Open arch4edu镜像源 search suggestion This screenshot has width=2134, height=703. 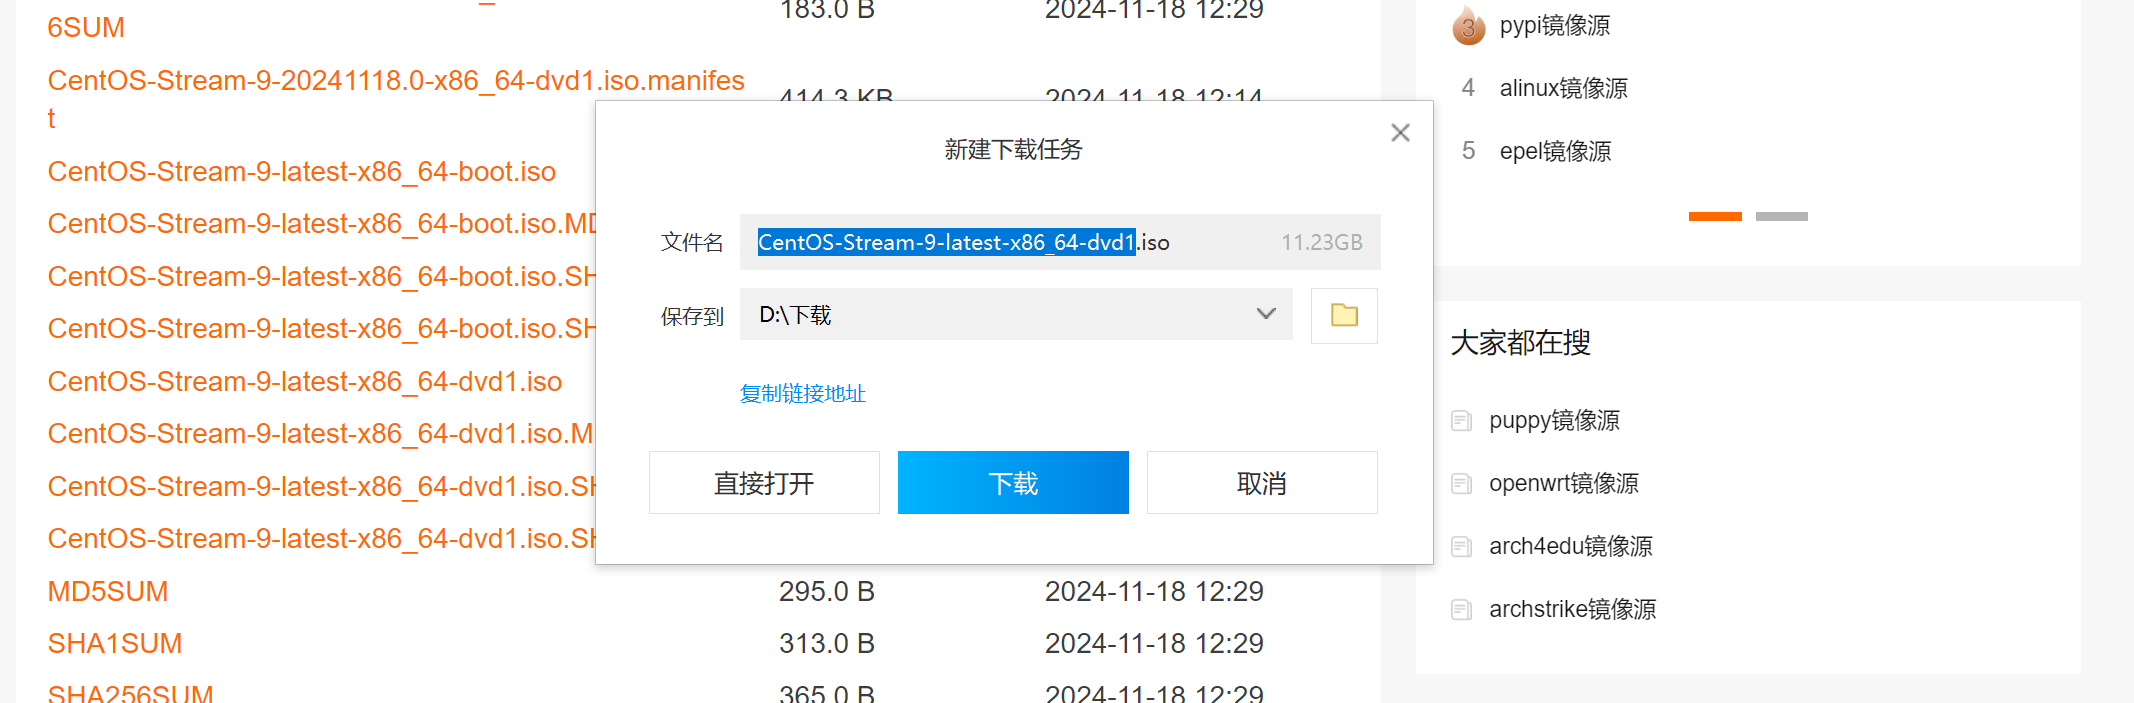point(1571,547)
